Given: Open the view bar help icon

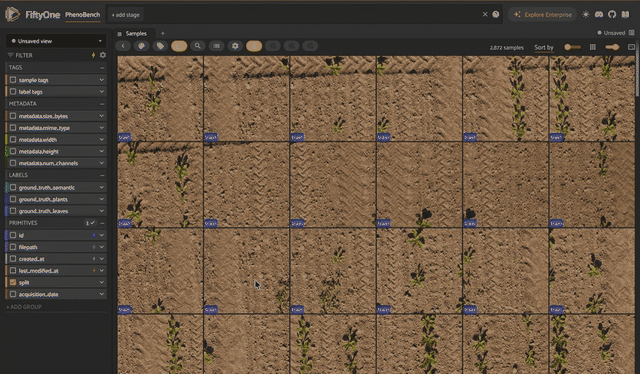Looking at the screenshot, I should point(496,14).
